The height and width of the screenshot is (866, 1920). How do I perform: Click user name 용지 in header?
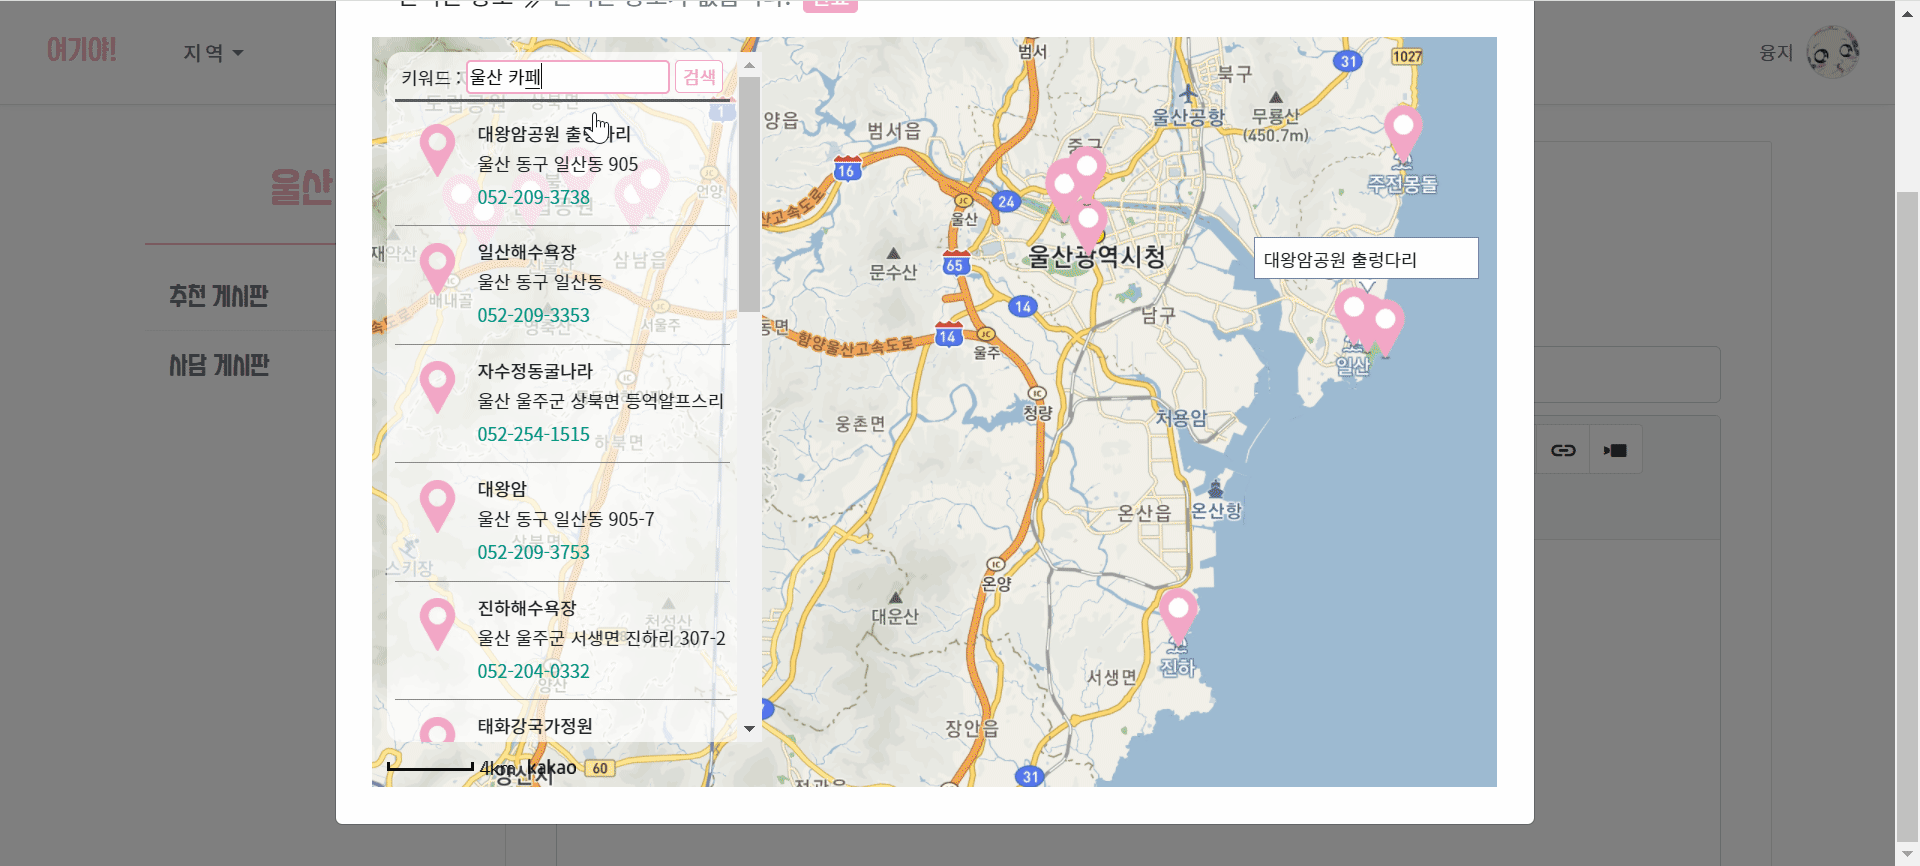tap(1776, 53)
